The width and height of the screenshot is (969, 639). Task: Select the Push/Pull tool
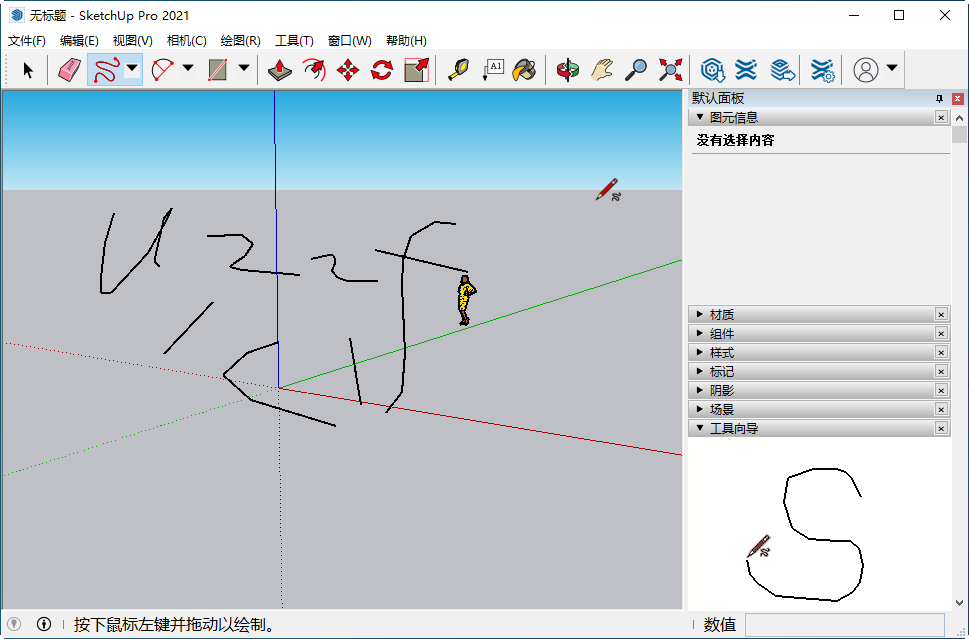[280, 69]
